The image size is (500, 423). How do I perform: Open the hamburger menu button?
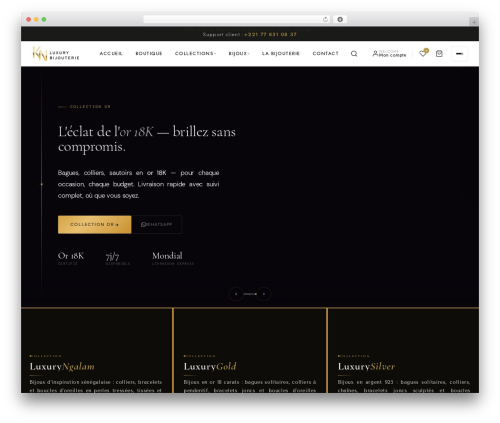click(x=459, y=54)
